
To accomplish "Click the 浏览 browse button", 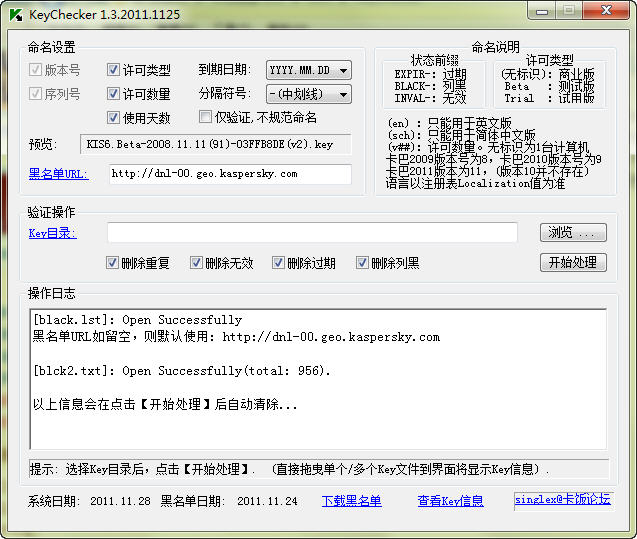I will [573, 233].
